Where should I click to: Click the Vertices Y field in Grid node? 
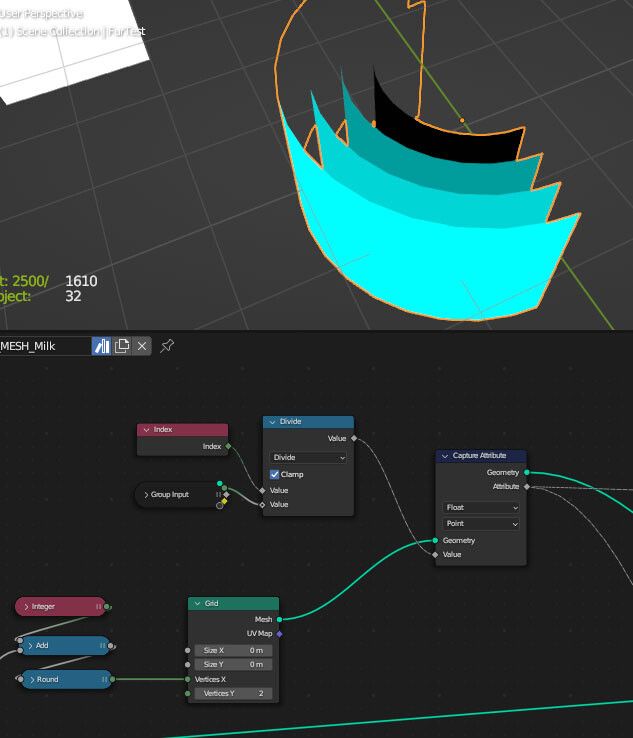(x=233, y=693)
